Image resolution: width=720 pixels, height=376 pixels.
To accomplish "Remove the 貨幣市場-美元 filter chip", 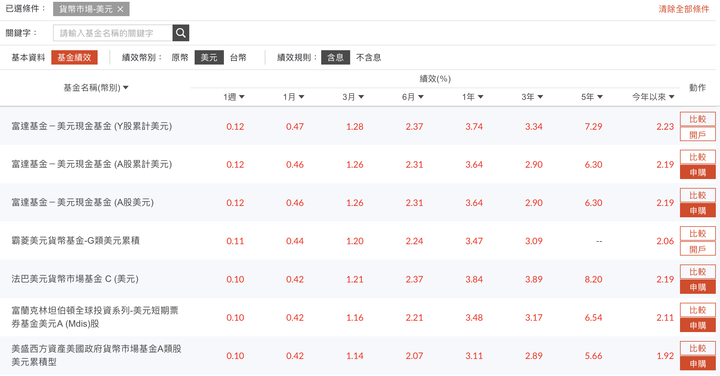I will tap(120, 9).
